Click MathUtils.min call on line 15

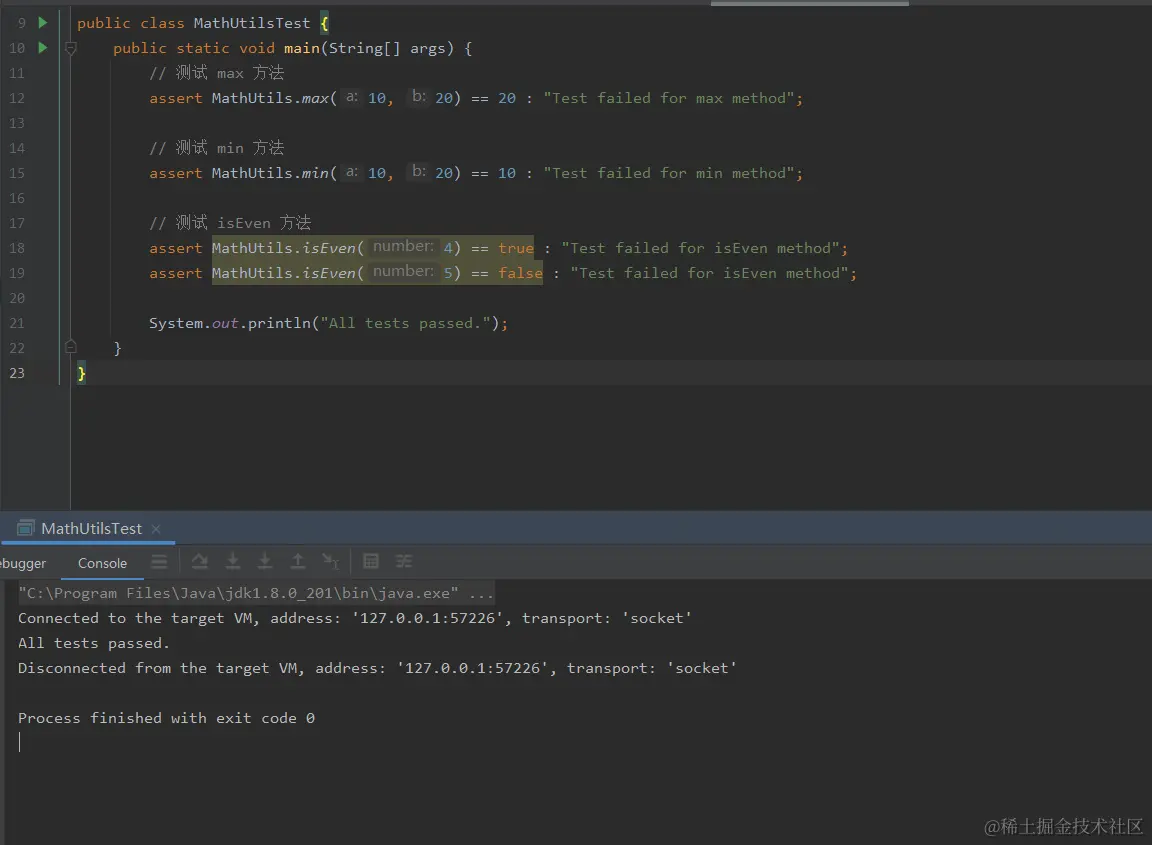coord(336,173)
